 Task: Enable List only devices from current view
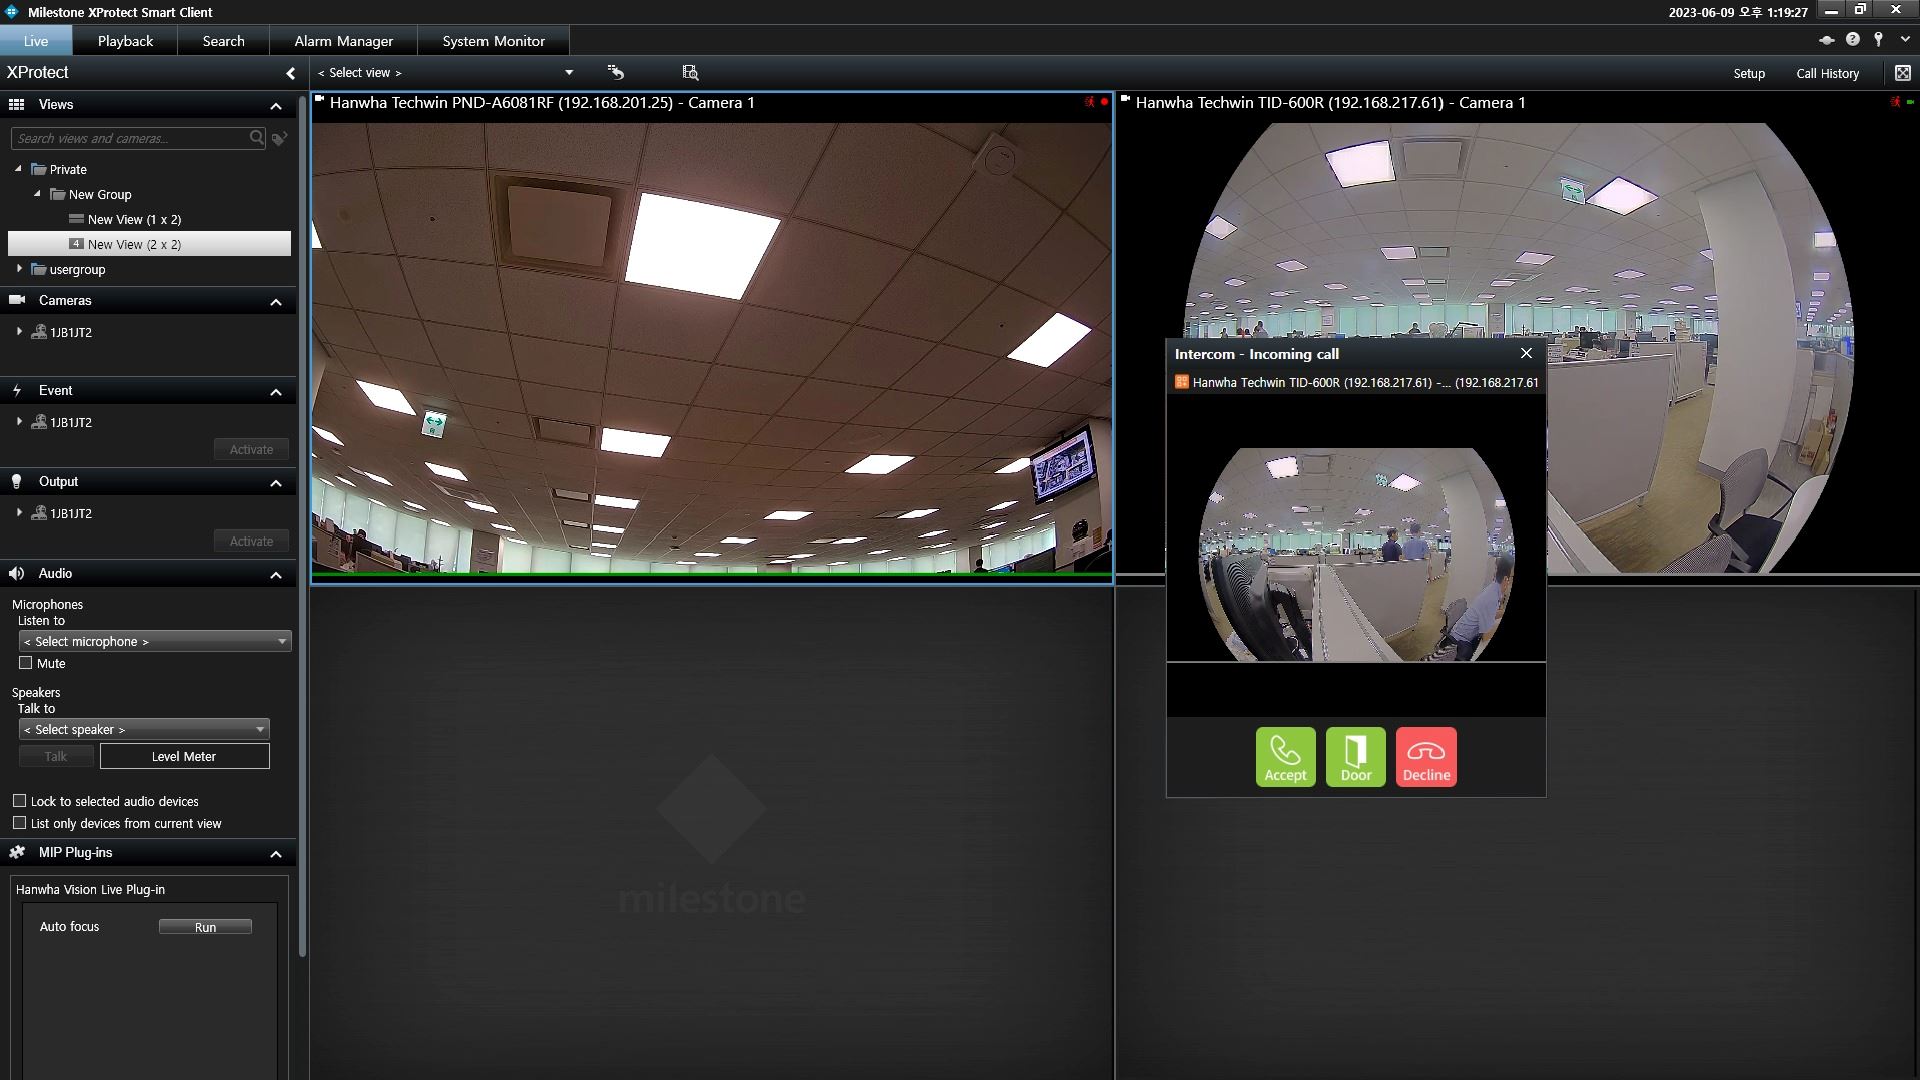click(19, 823)
